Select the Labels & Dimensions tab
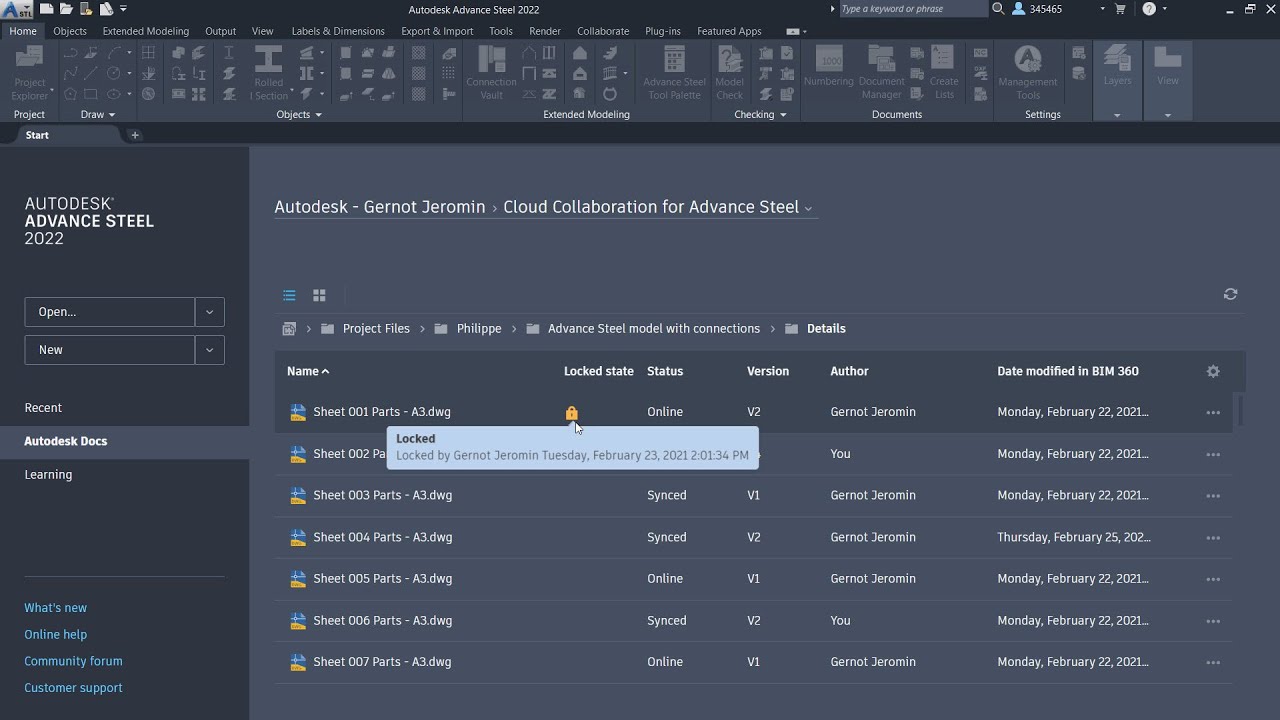This screenshot has height=720, width=1280. 338,31
